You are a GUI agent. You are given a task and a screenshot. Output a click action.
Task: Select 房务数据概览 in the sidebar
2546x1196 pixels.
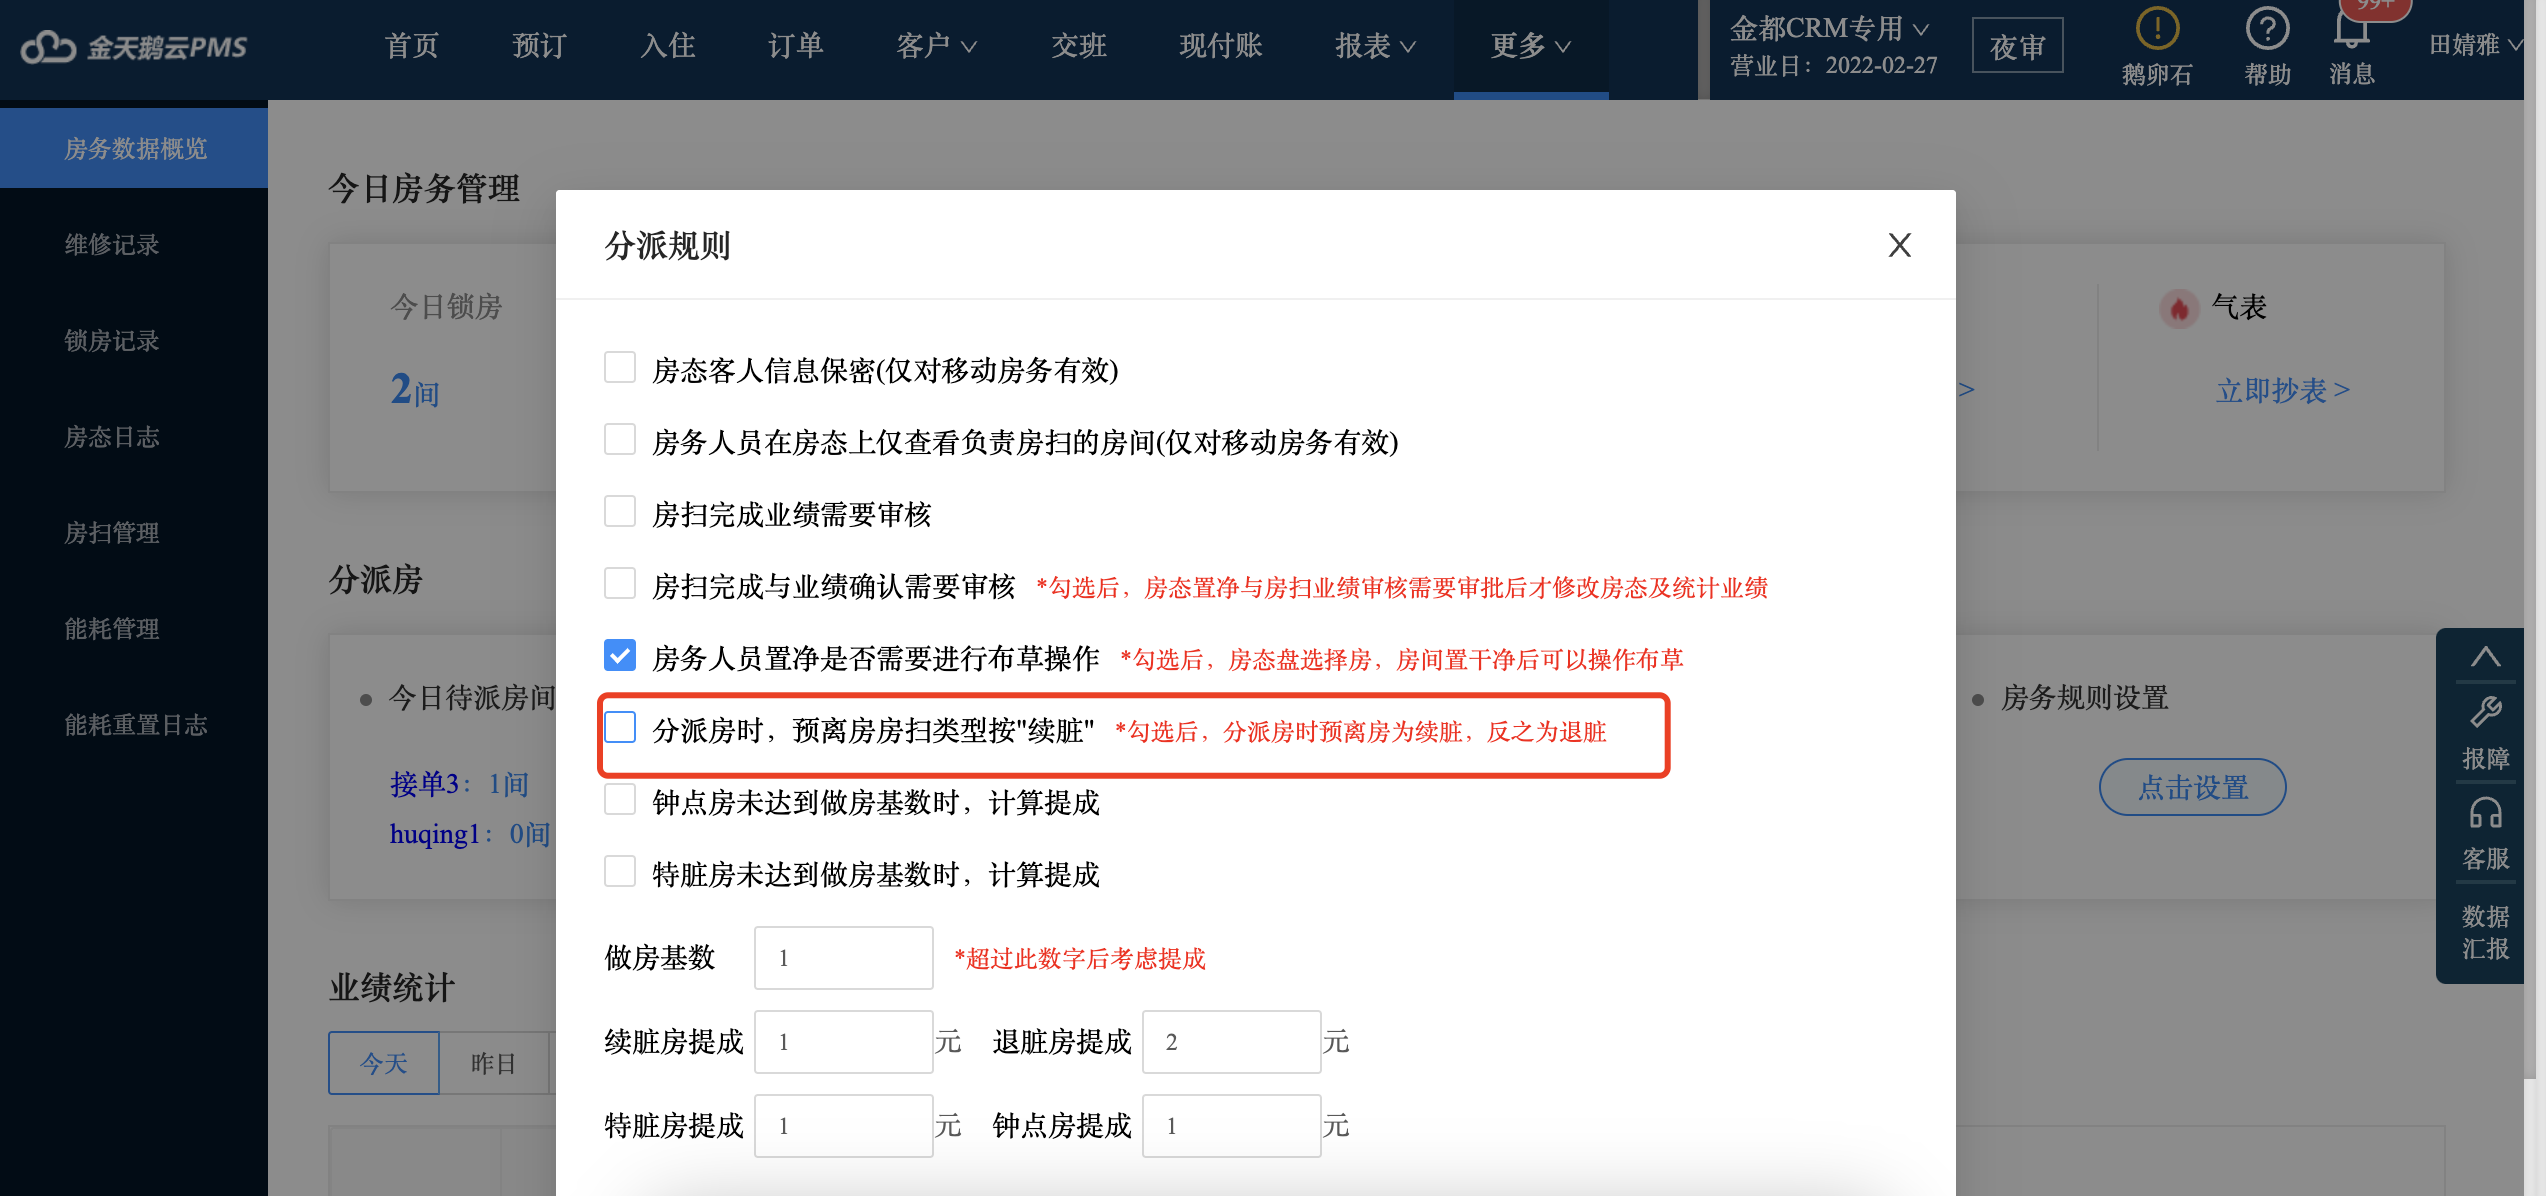134,148
